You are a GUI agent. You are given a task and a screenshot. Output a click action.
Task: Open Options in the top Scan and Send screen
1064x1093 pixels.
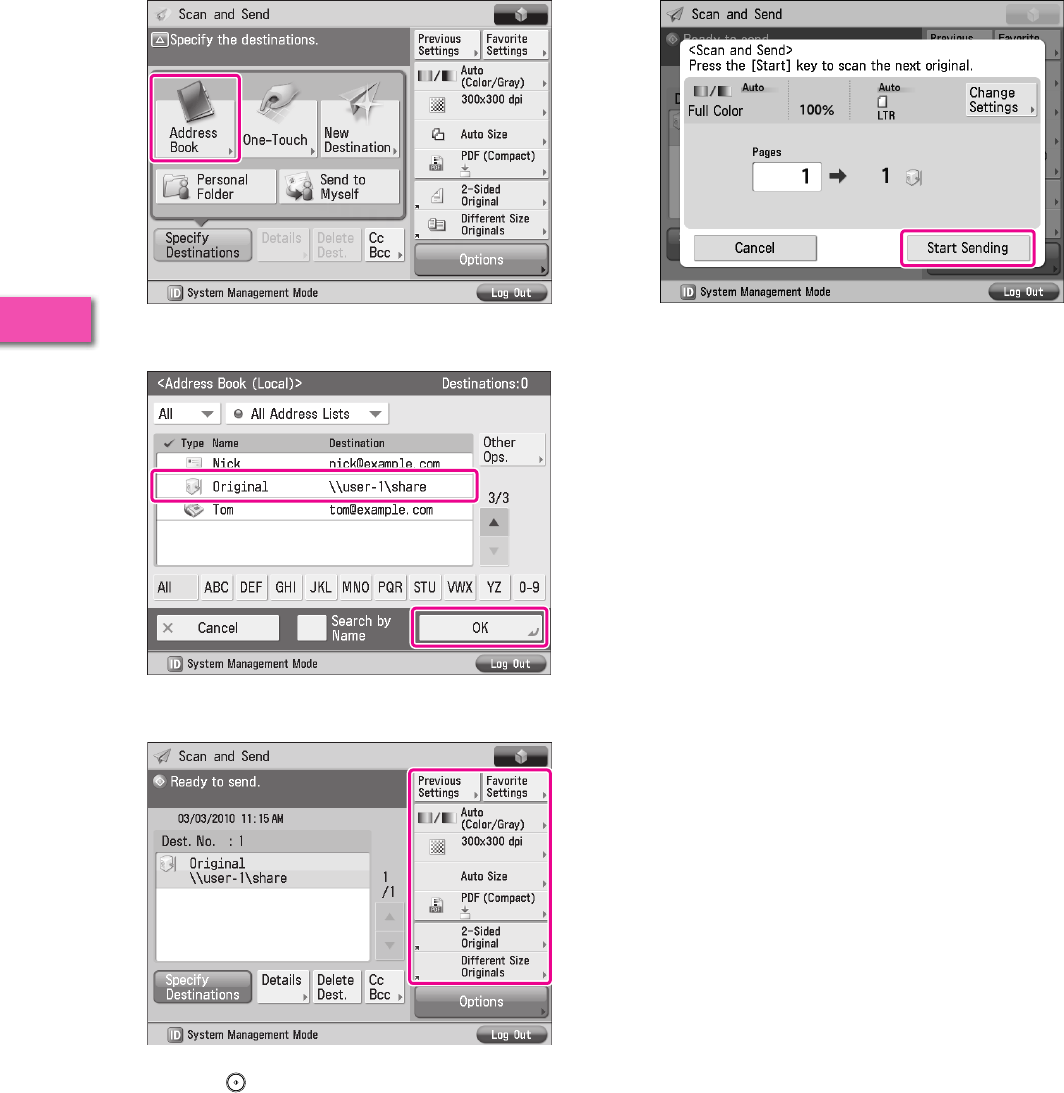[x=481, y=259]
